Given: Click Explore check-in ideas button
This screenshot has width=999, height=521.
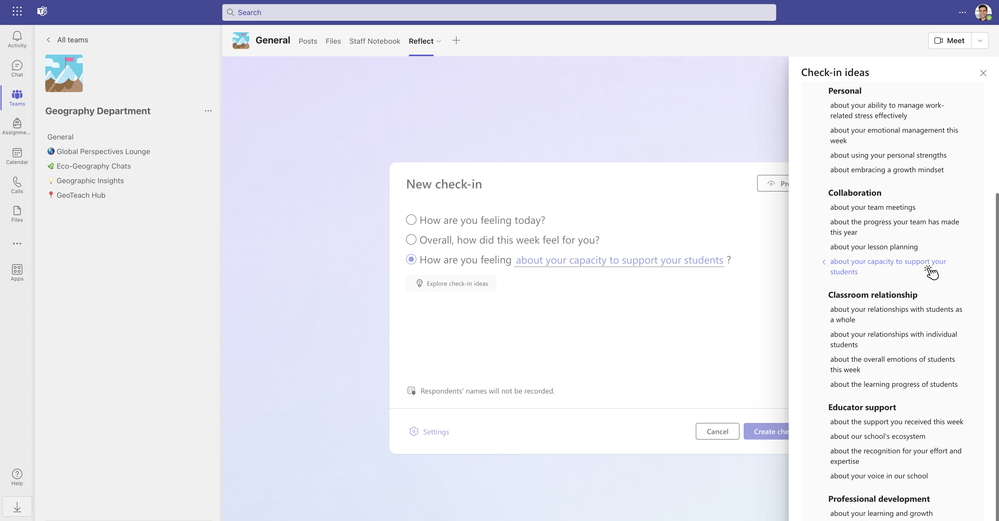Looking at the screenshot, I should [451, 283].
